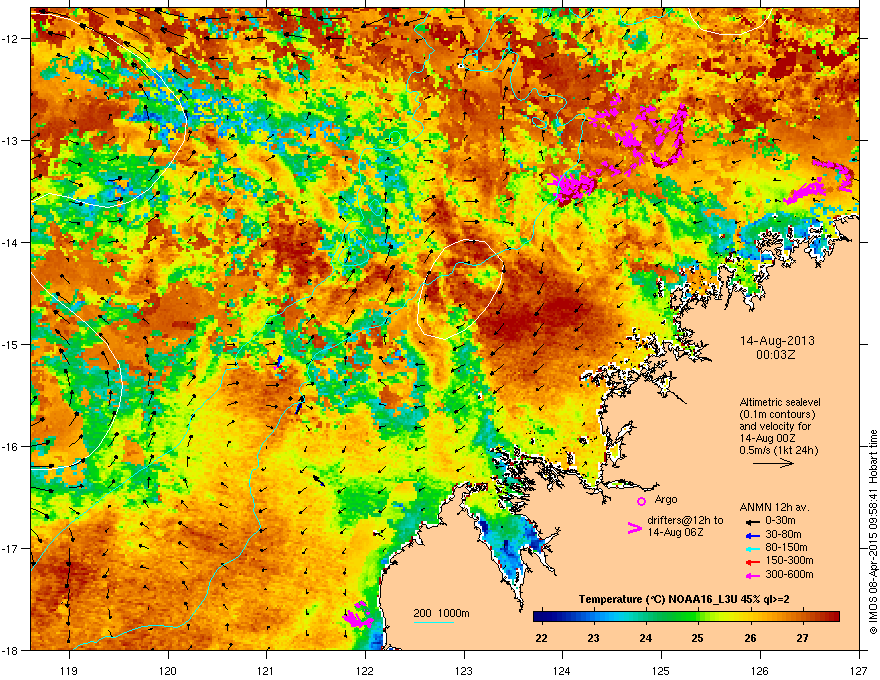Select the black 0-30m ANMN arrow symbol
The image size is (880, 680).
pos(752,521)
